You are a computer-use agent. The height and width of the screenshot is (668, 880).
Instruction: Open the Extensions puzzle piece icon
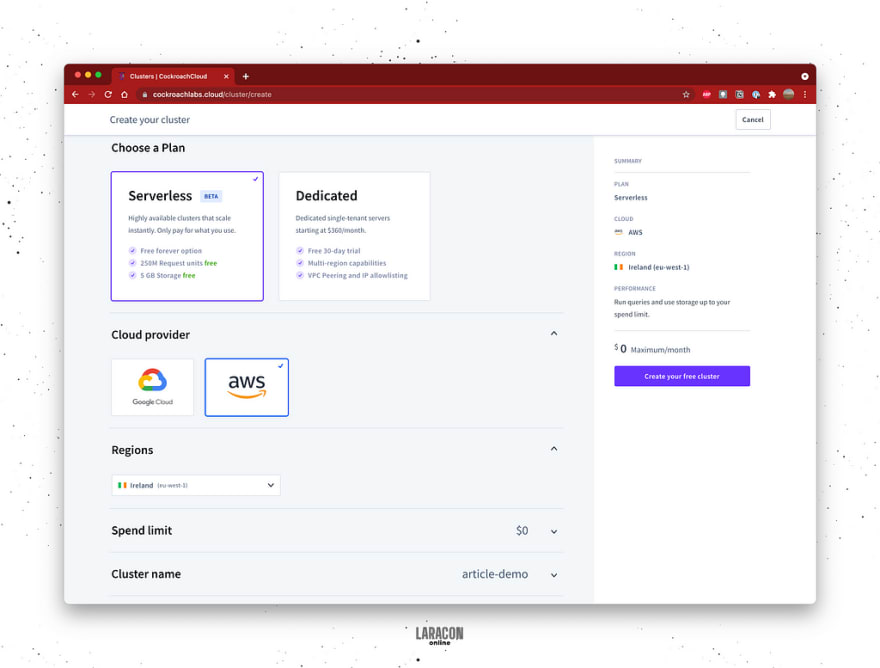pos(772,94)
